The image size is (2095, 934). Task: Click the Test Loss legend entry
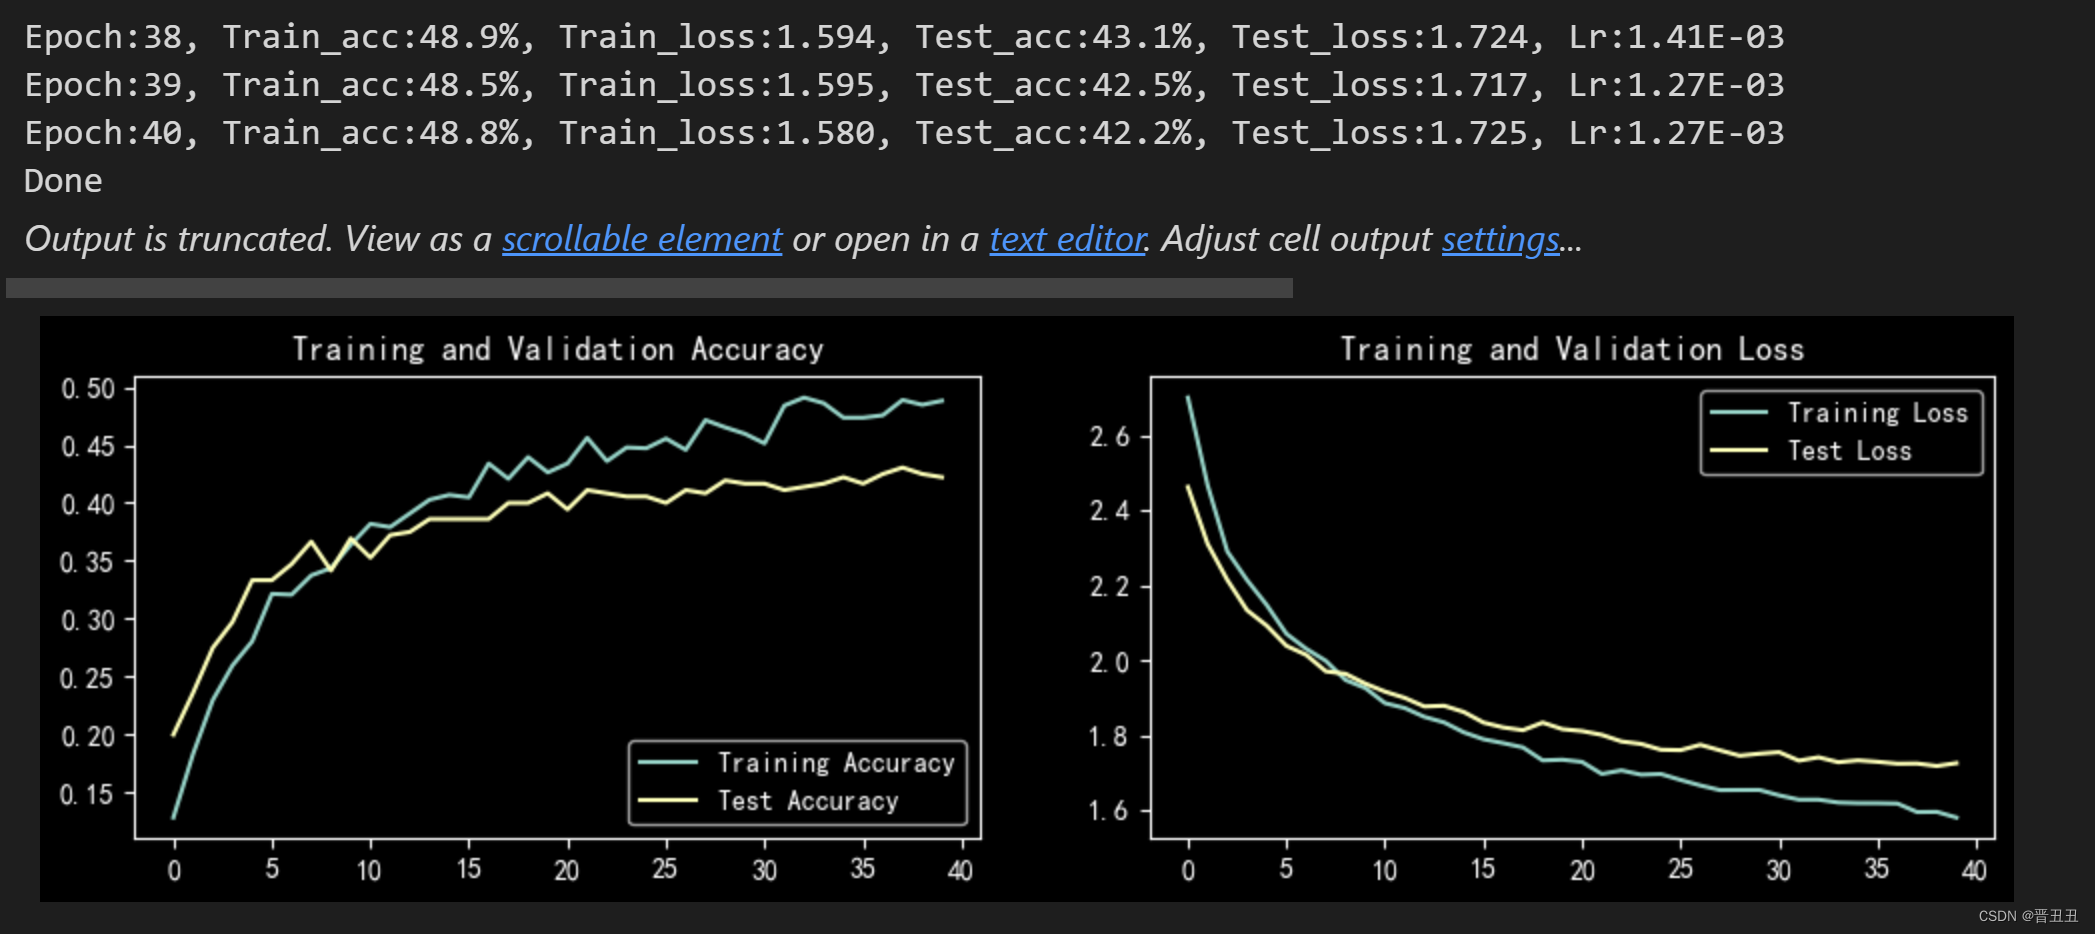coord(1810,451)
